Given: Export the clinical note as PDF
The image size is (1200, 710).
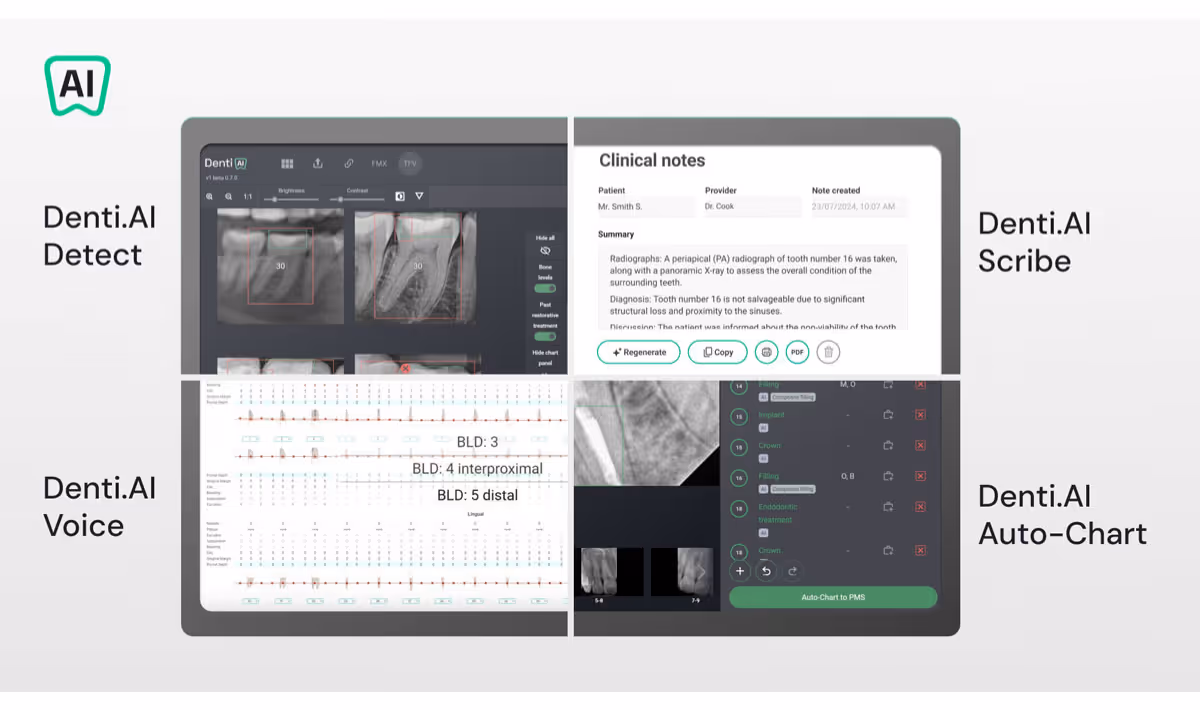Looking at the screenshot, I should (x=797, y=352).
